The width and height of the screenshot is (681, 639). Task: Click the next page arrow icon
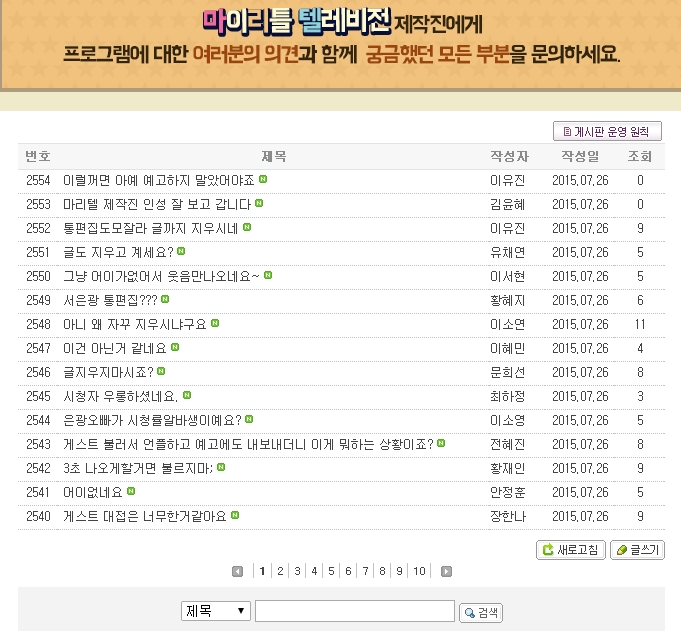tap(446, 571)
